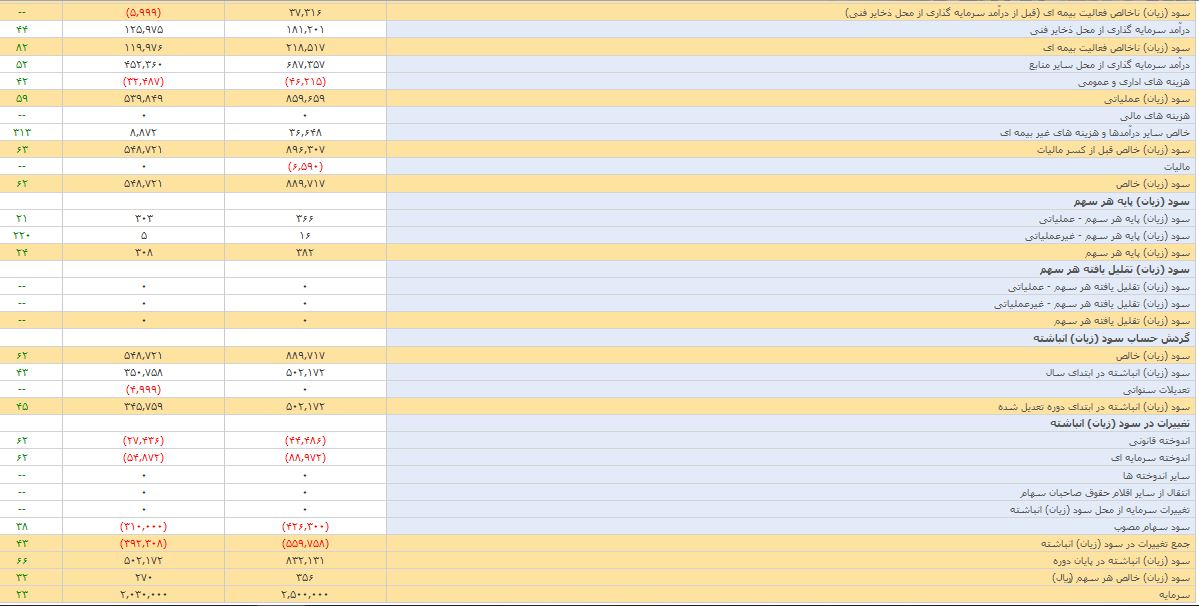Click the red current-period value for "سود سهام مصوب"
This screenshot has width=1199, height=606.
point(304,526)
